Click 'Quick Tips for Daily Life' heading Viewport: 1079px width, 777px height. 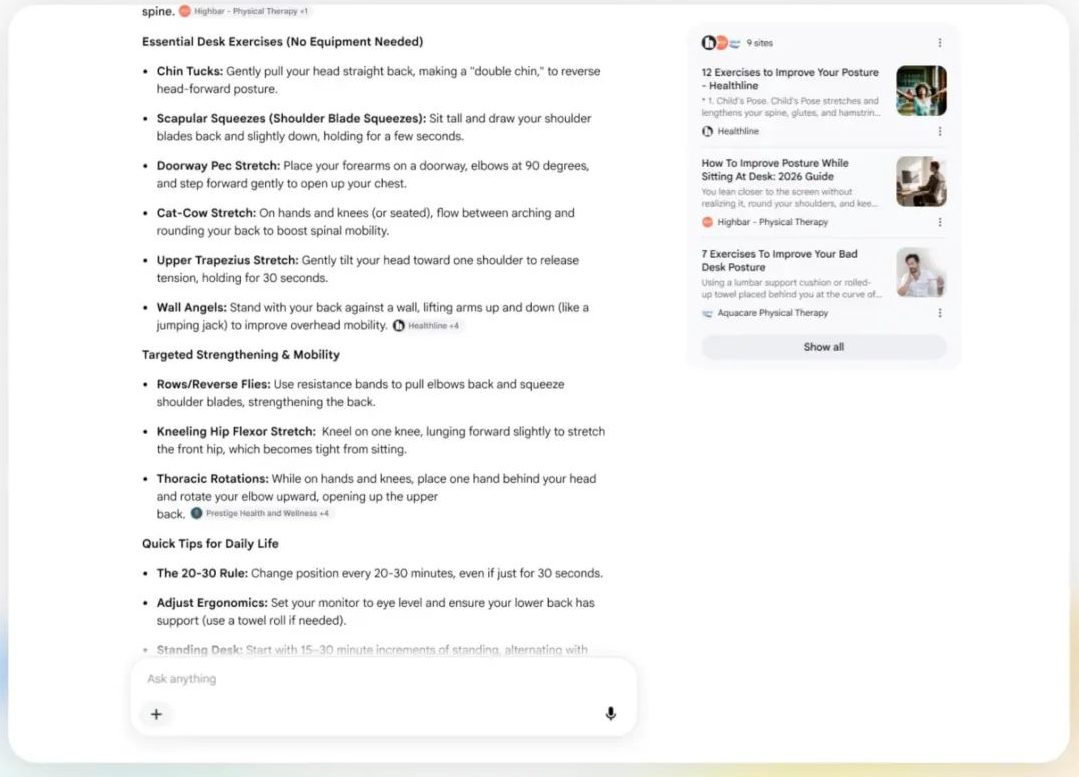point(210,543)
